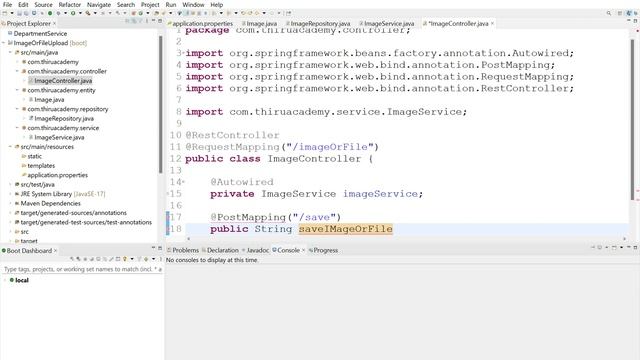
Task: Switch to the ImageService.java editor tab
Action: 387,24
